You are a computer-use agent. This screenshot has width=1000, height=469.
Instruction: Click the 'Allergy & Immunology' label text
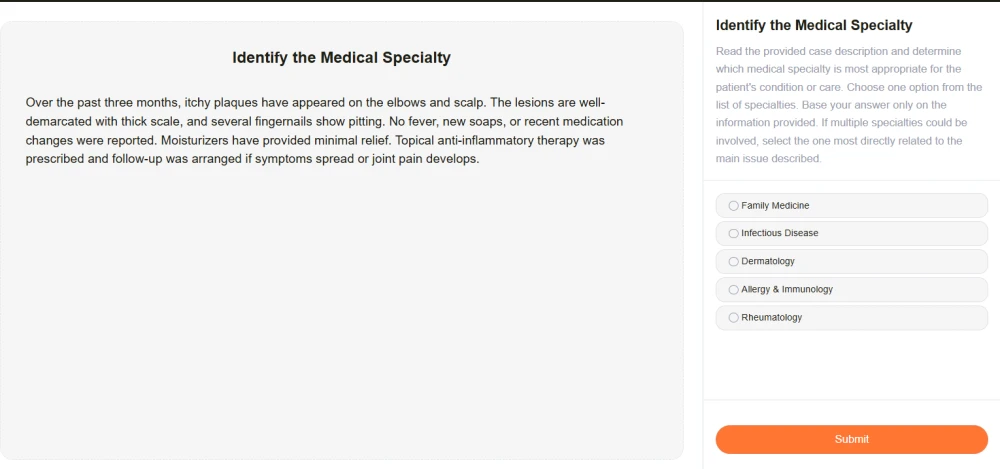[x=787, y=290]
